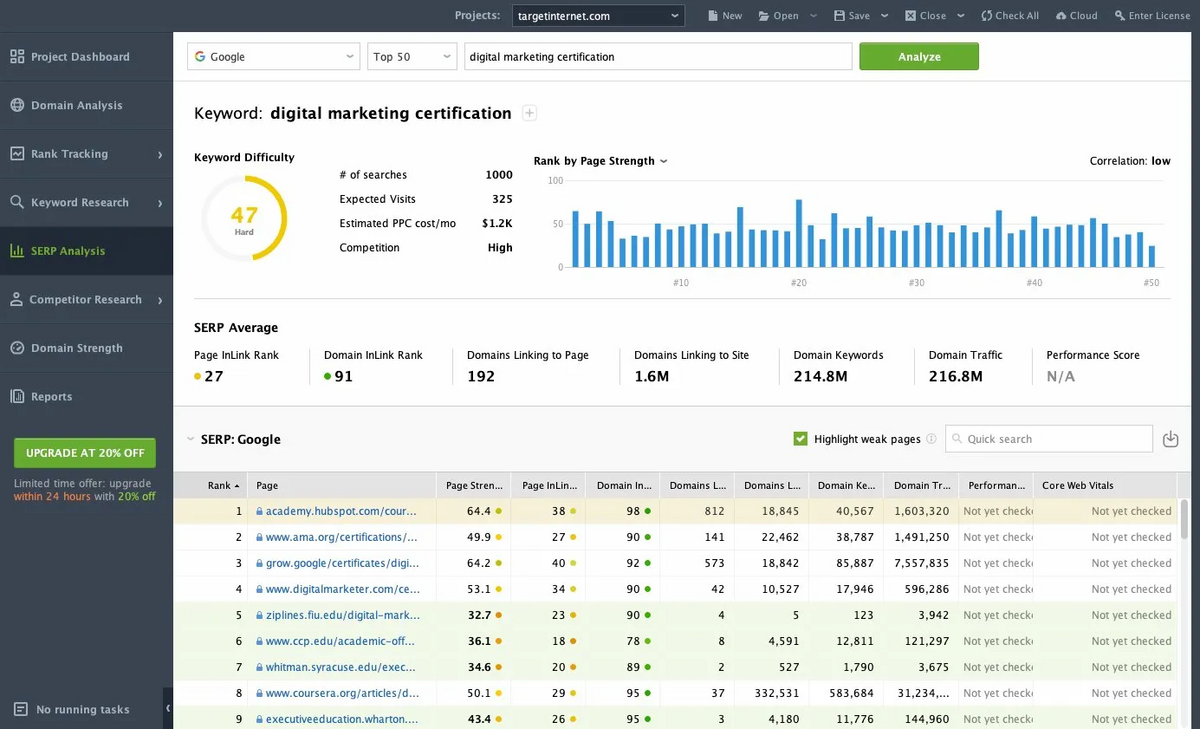Click the export download icon
The image size is (1200, 729).
1171,439
